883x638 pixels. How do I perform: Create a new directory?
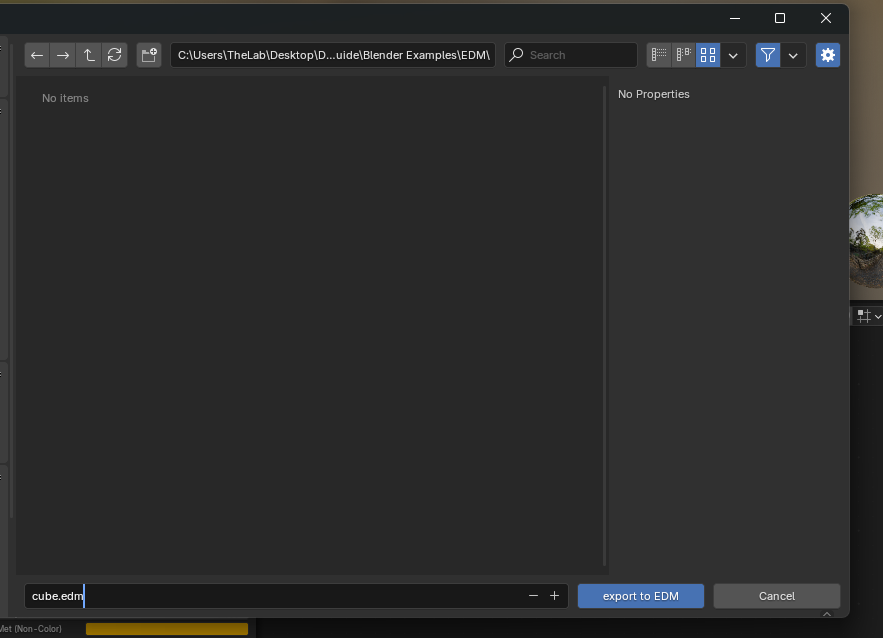(149, 55)
